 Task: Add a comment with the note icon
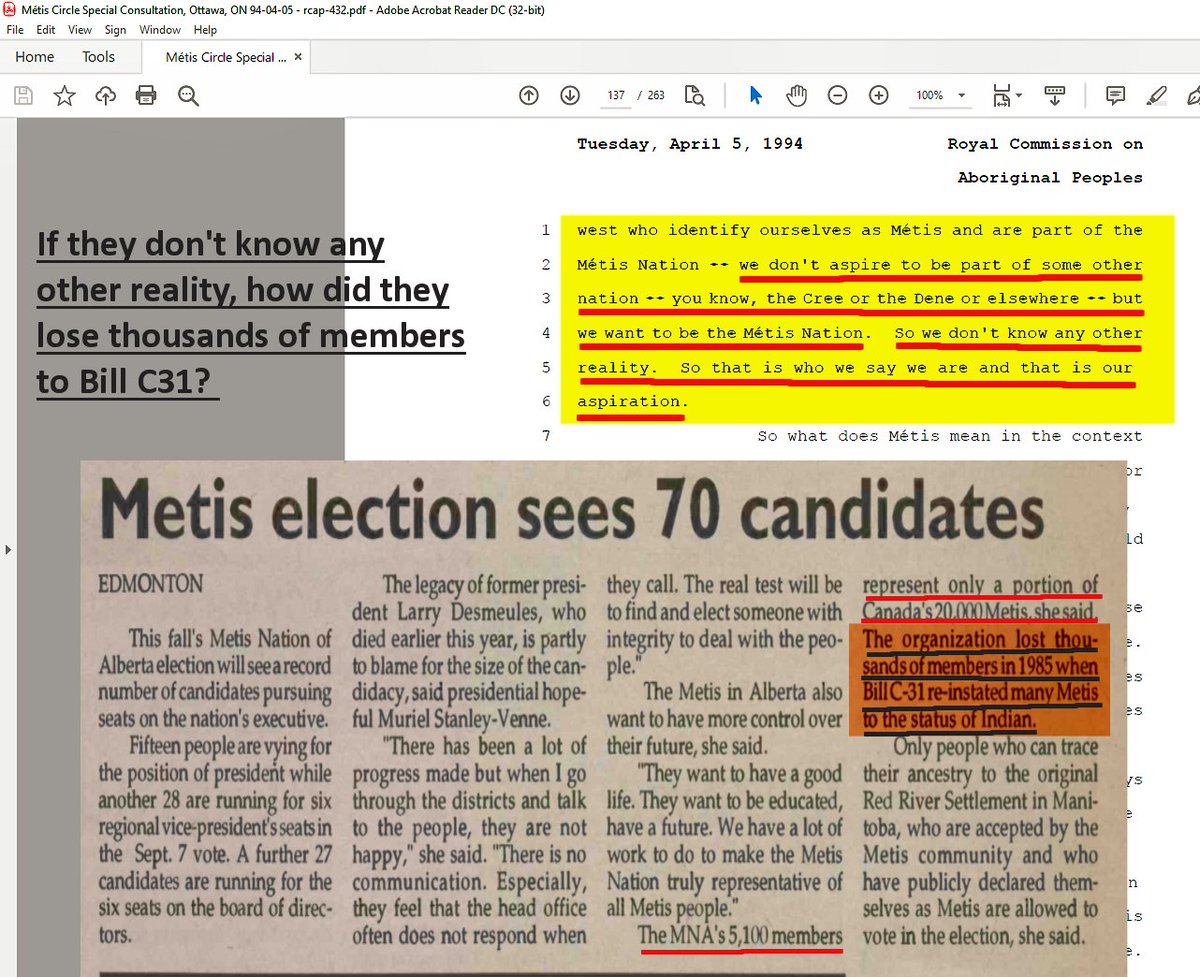1115,96
